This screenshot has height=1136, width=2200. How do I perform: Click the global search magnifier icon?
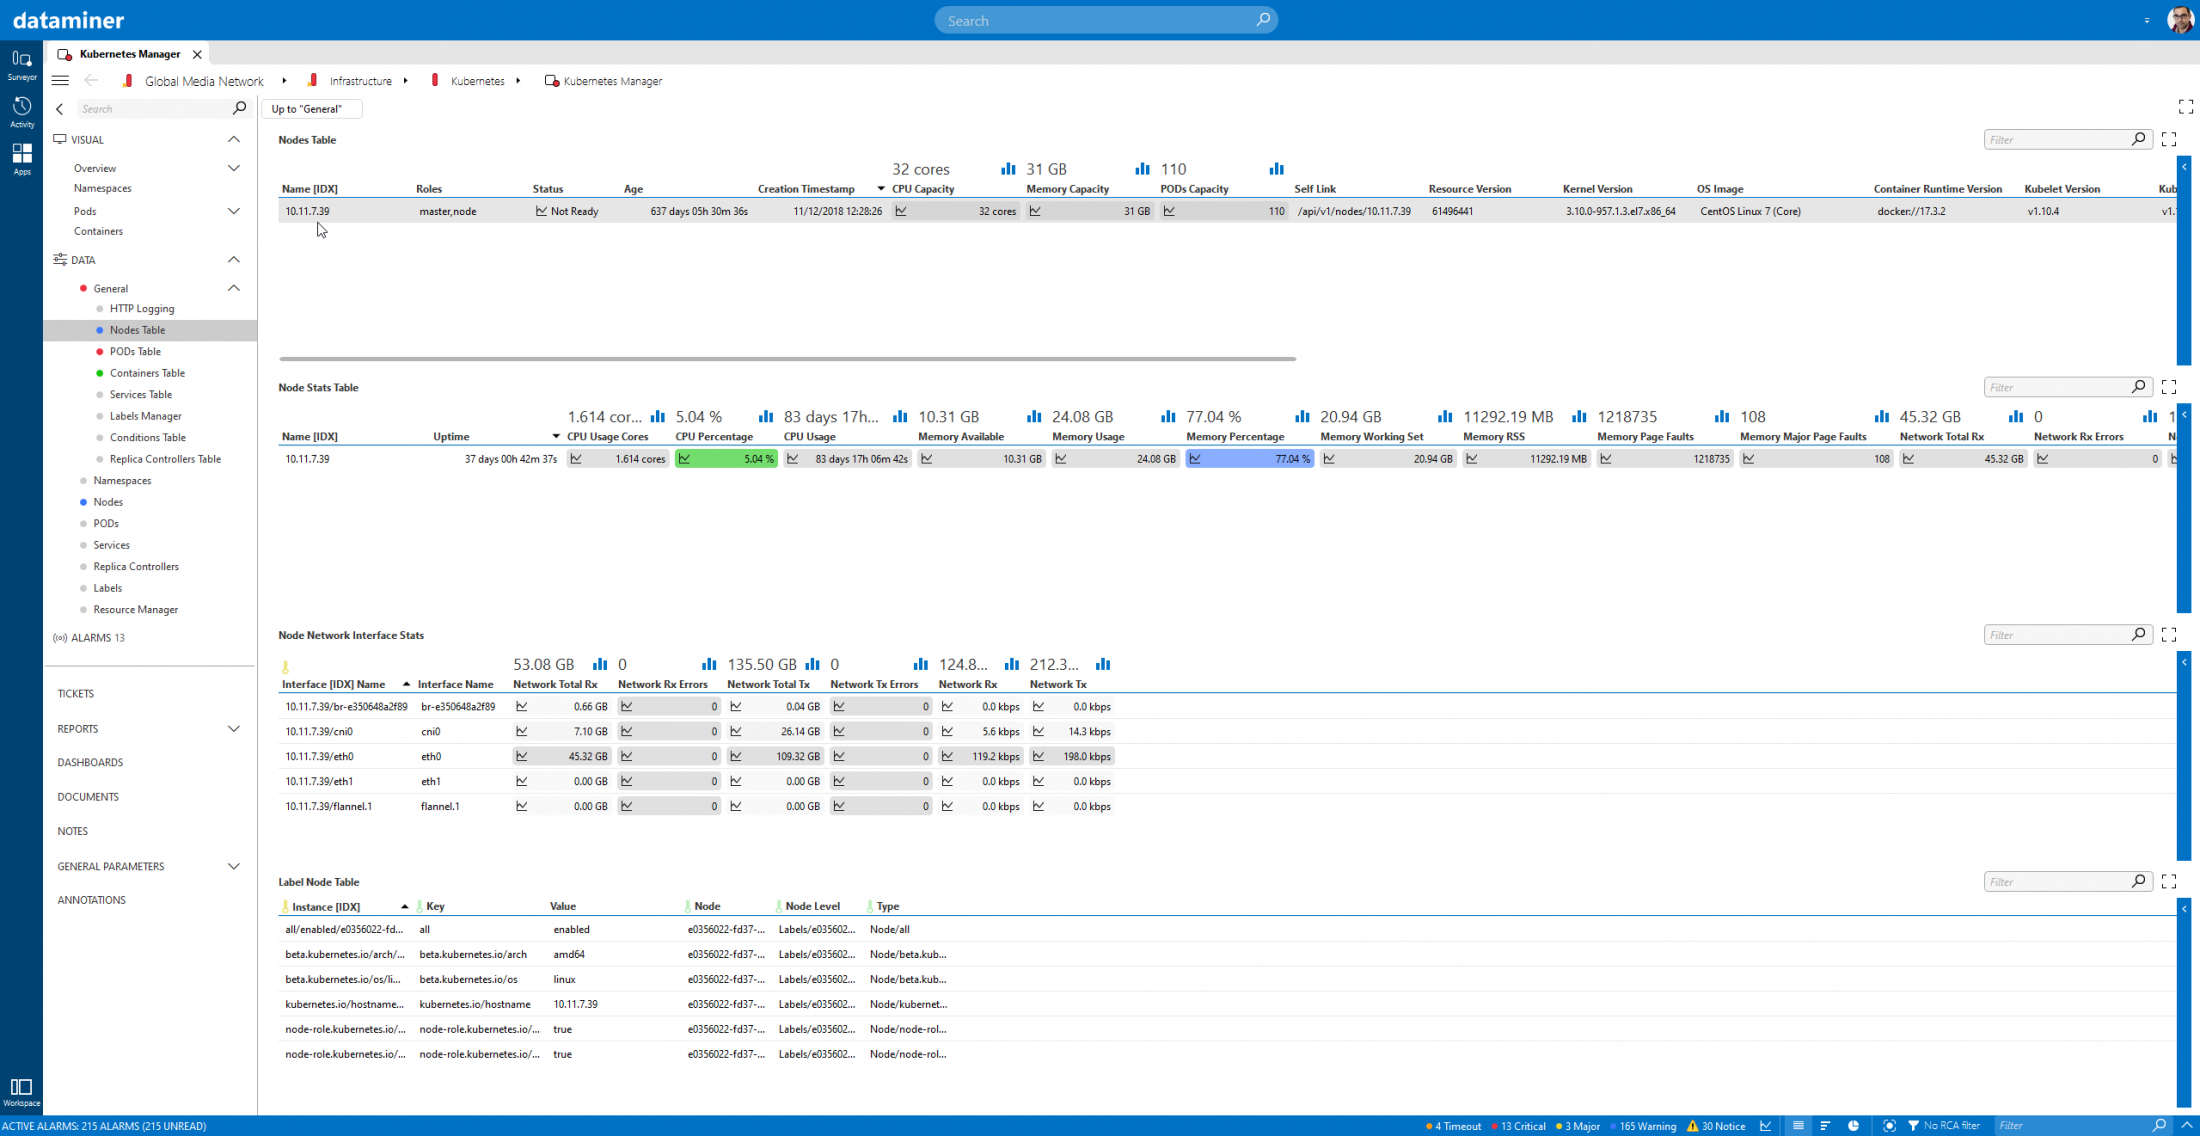(x=1263, y=19)
